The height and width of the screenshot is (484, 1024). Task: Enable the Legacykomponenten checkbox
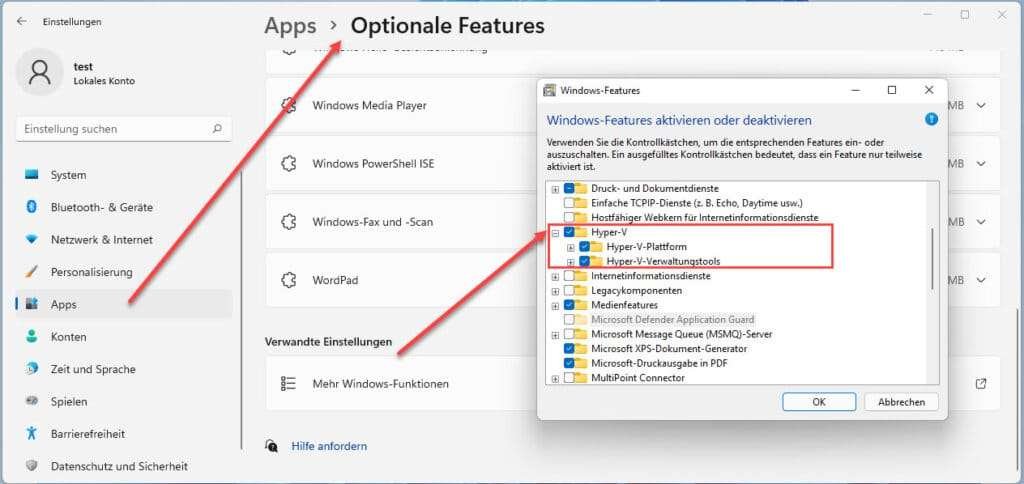(x=569, y=290)
